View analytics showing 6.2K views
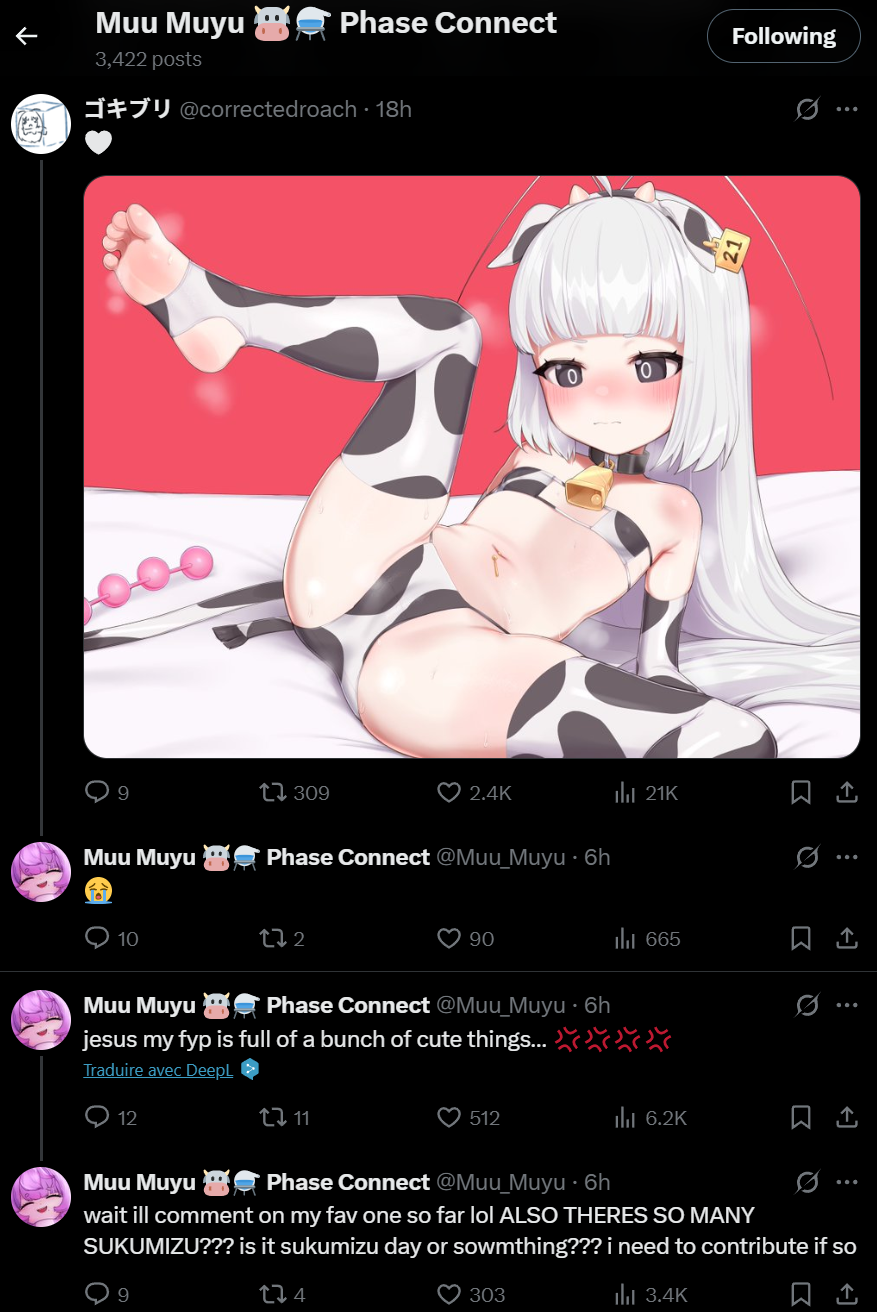The width and height of the screenshot is (877, 1312). point(650,1118)
